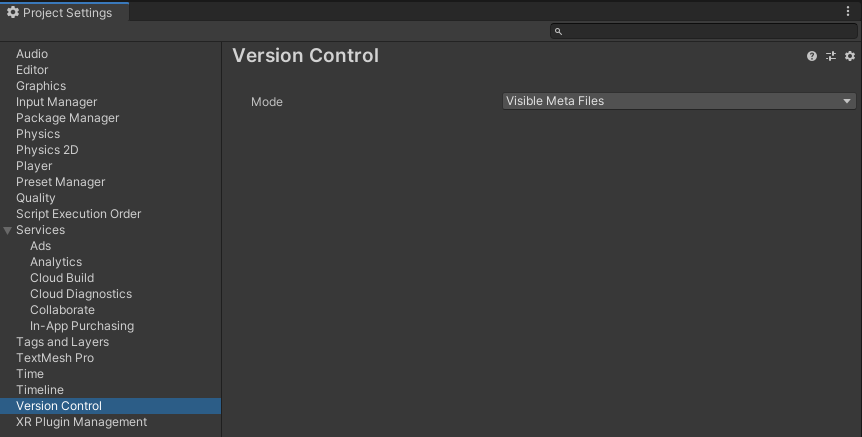862x437 pixels.
Task: Click the window's three-dot options menu
Action: [x=848, y=12]
